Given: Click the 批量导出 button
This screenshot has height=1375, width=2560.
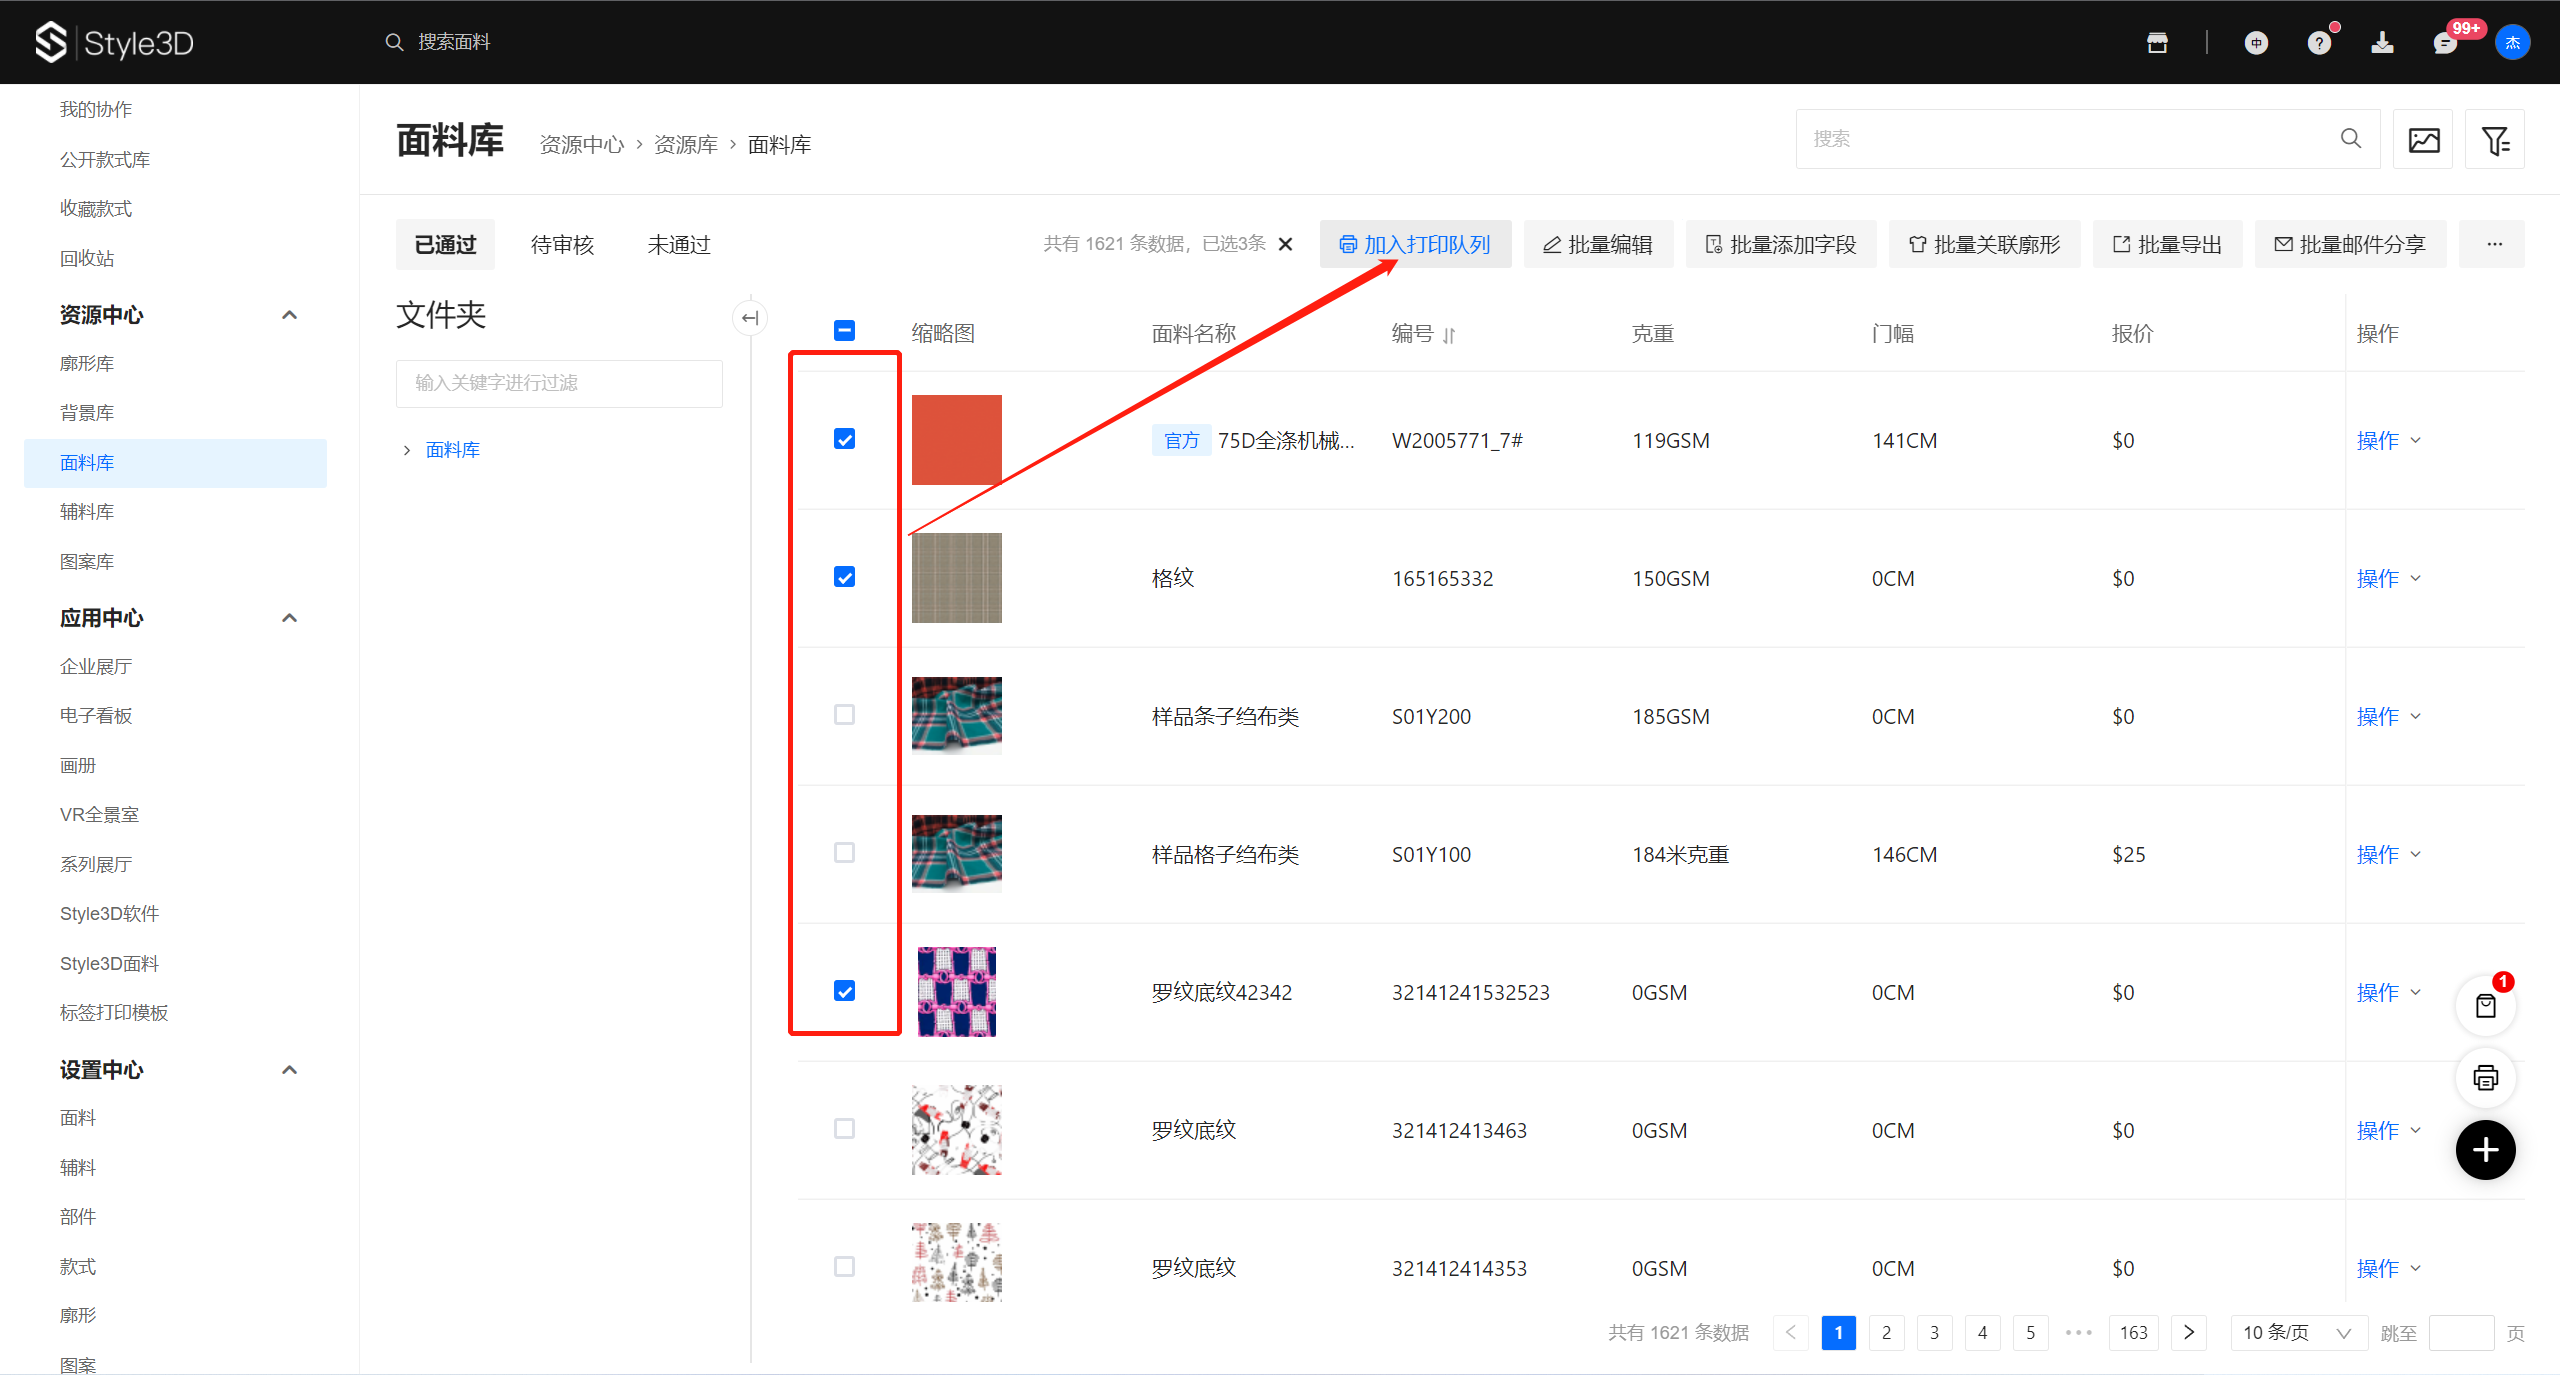Looking at the screenshot, I should tap(2167, 245).
